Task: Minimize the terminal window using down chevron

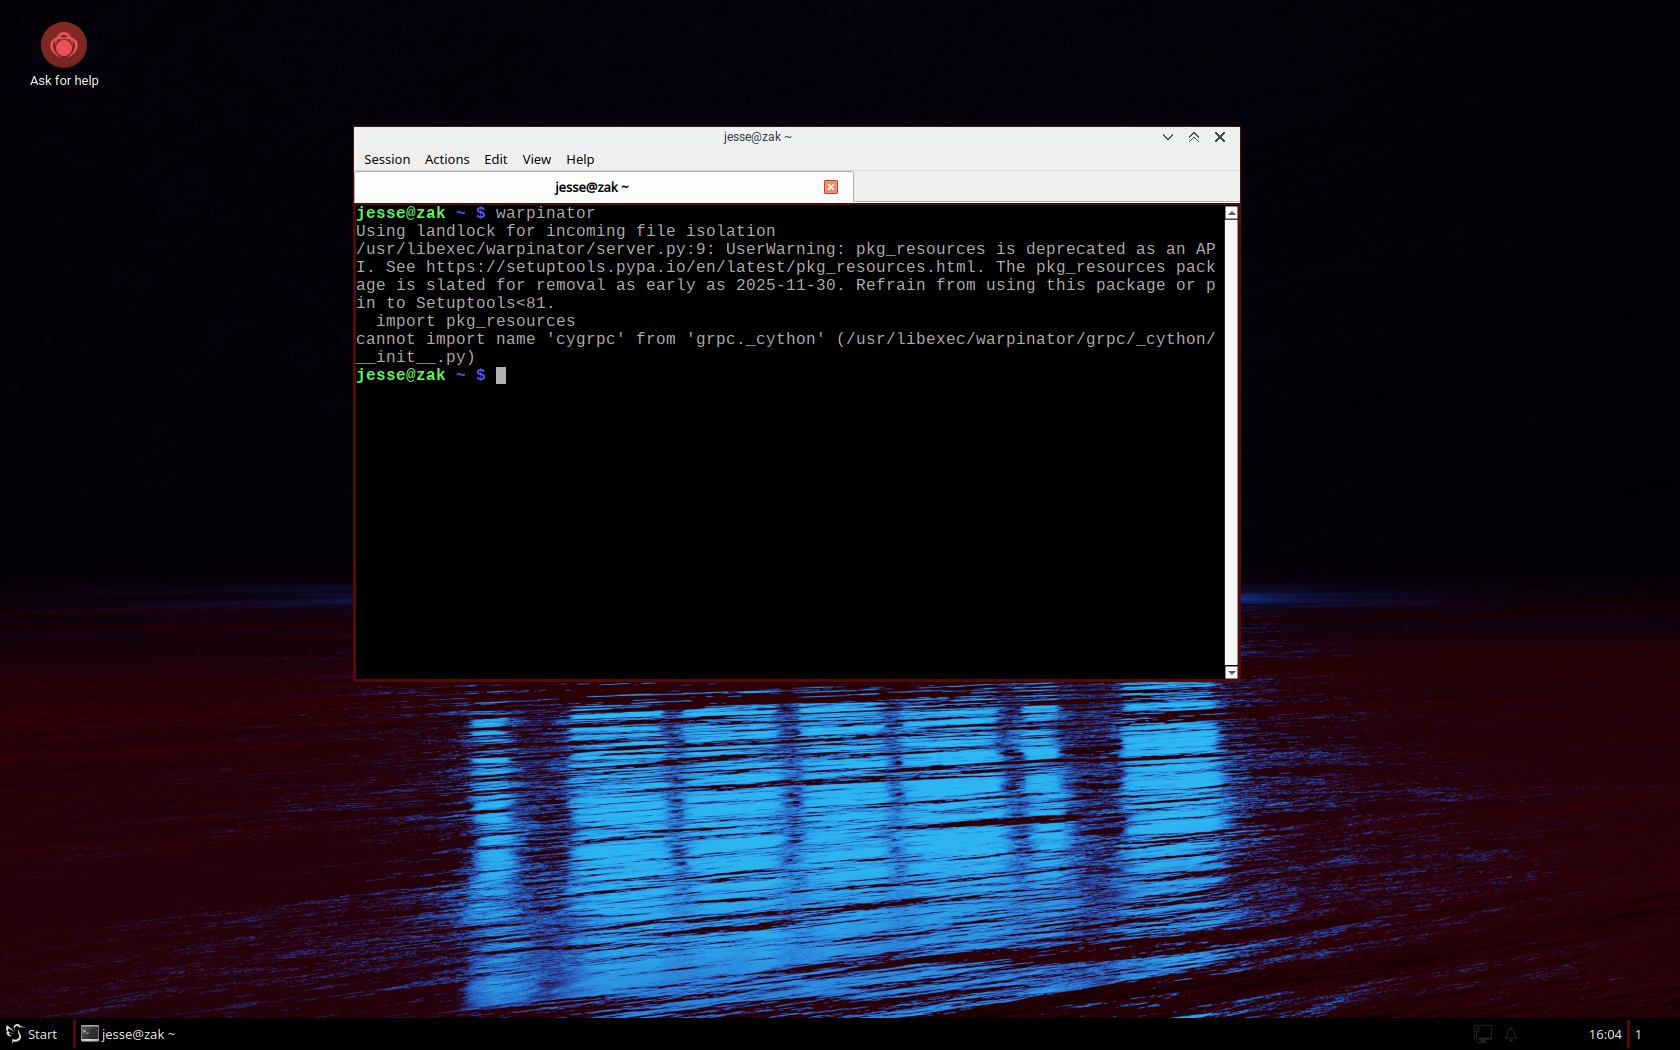Action: coord(1168,137)
